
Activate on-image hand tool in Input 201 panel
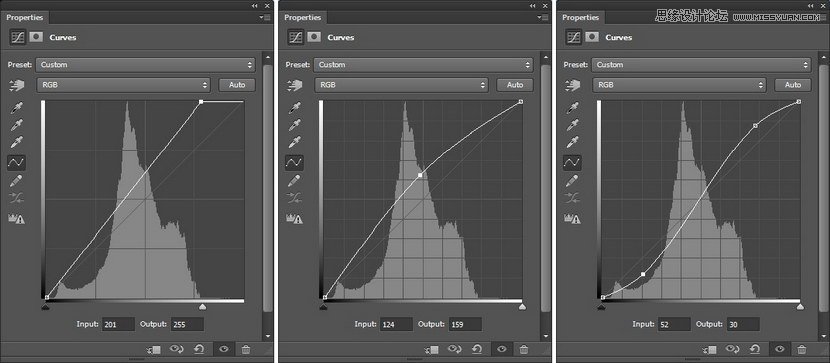(x=17, y=85)
